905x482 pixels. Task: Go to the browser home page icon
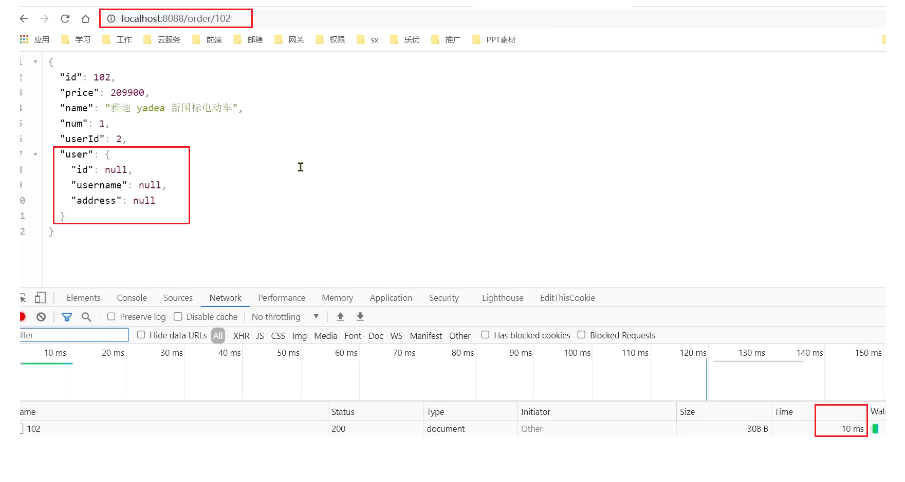point(85,19)
